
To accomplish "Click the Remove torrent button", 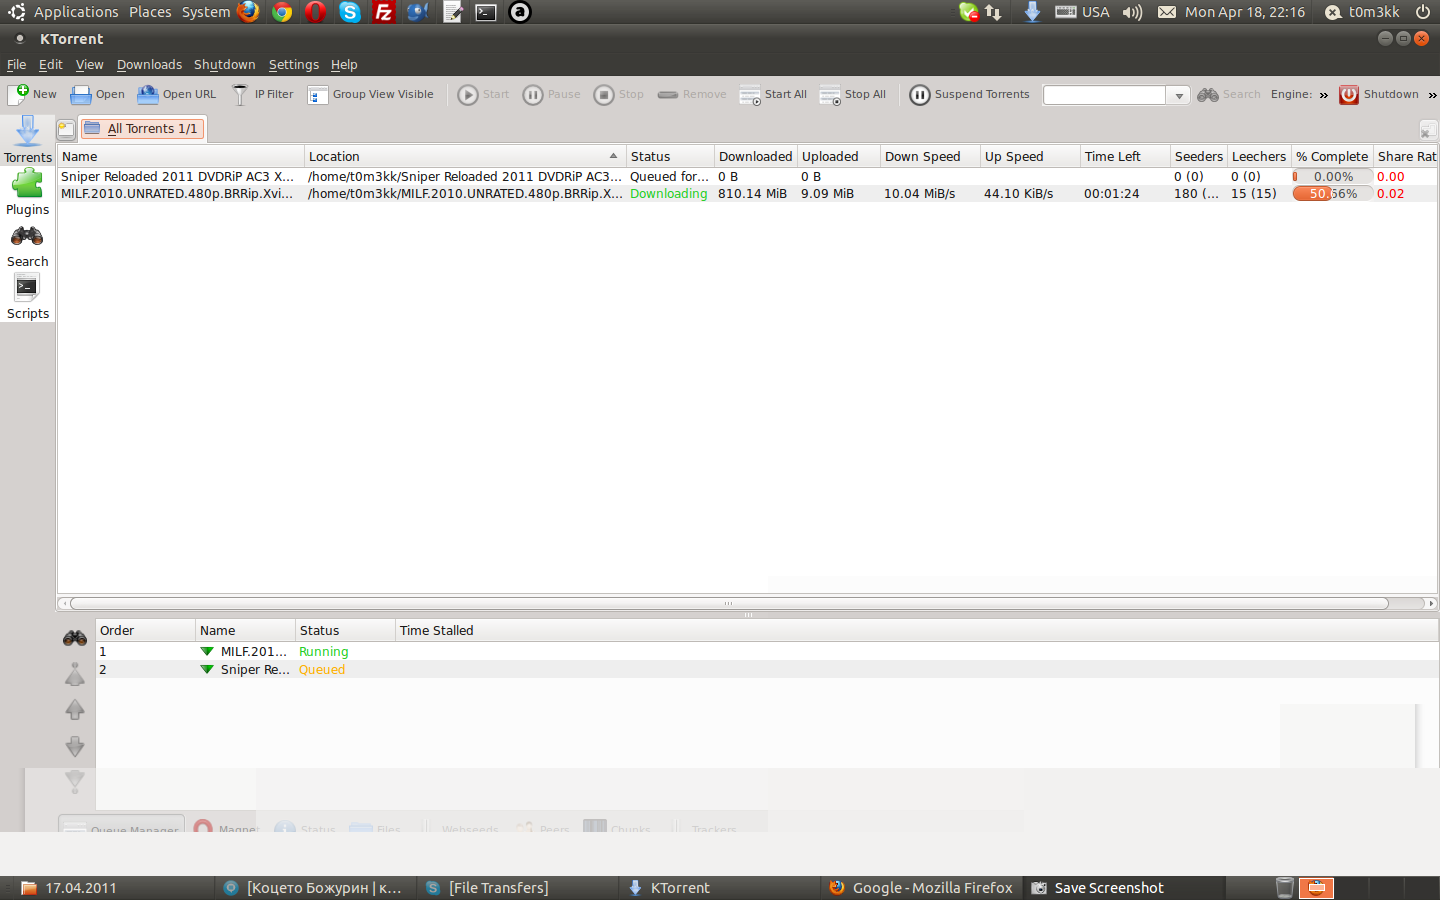I will point(692,95).
